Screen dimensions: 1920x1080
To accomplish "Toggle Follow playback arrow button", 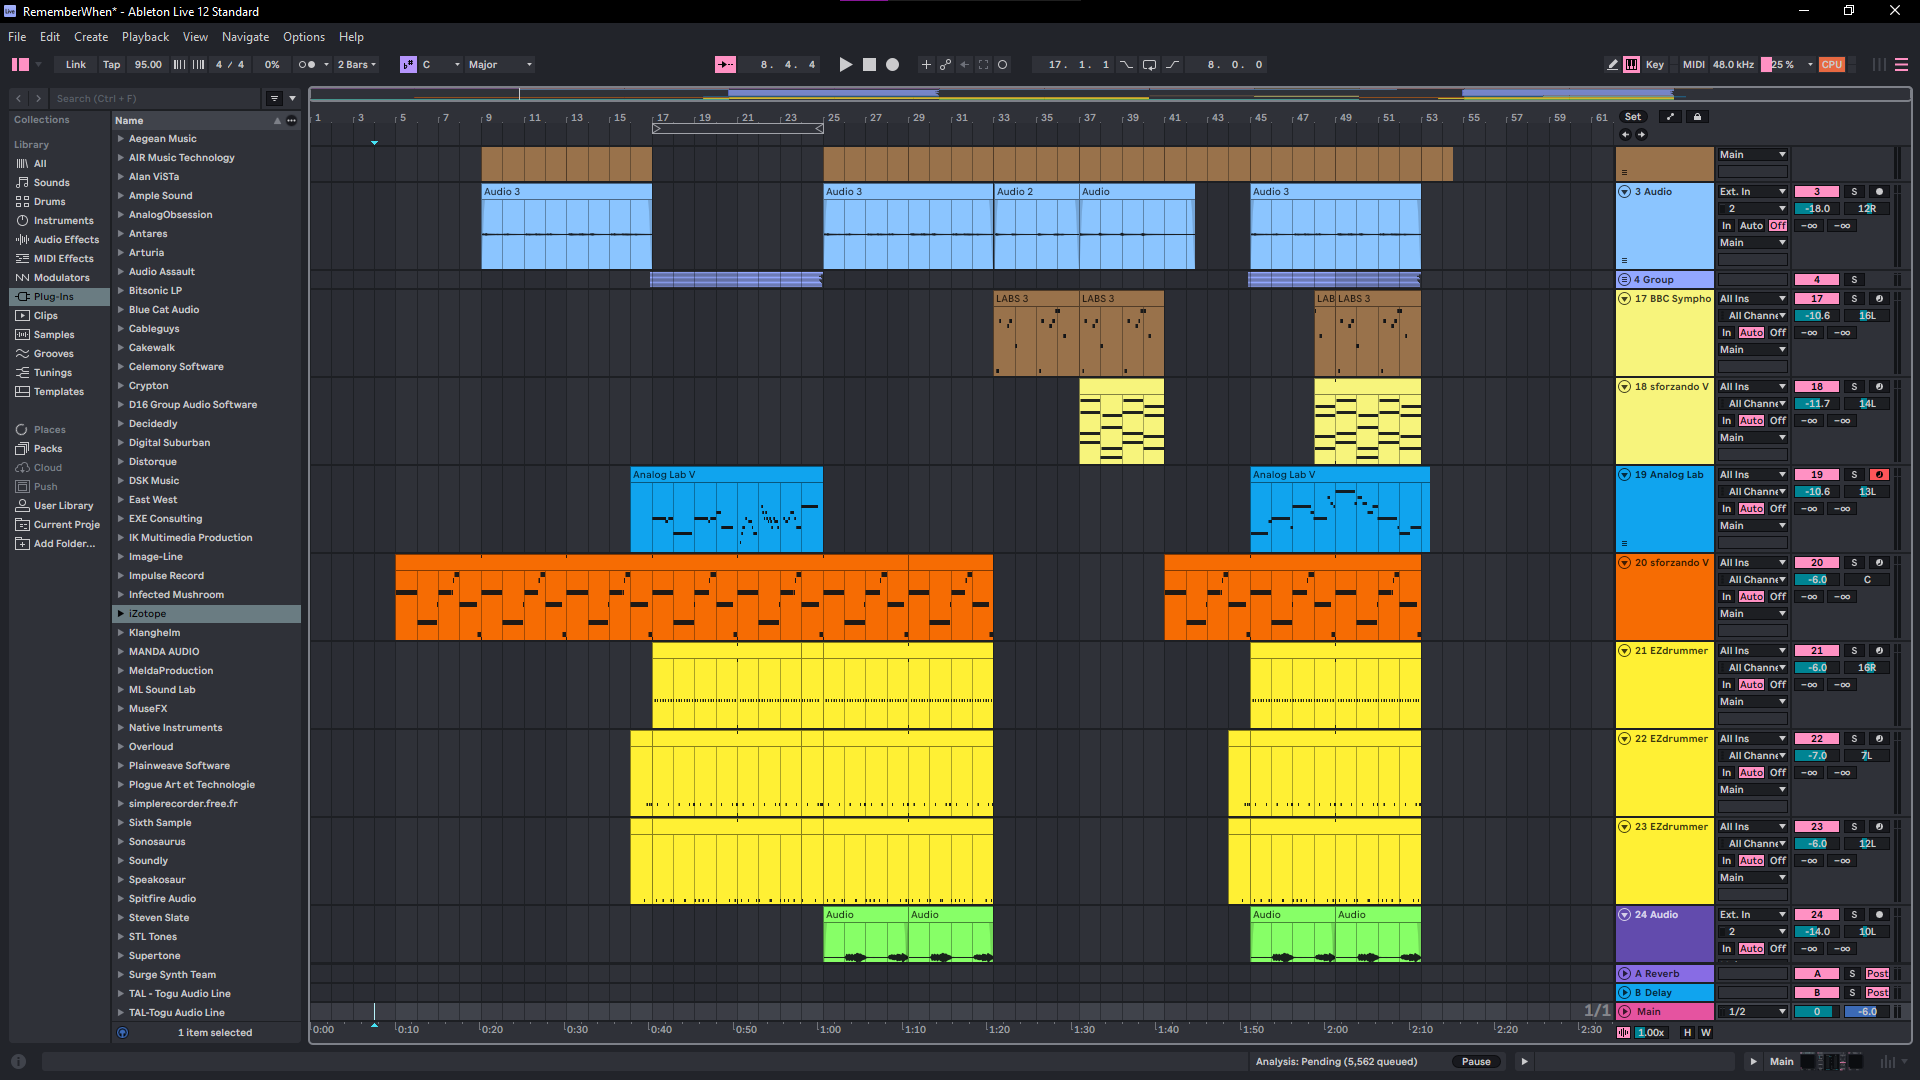I will pyautogui.click(x=725, y=65).
